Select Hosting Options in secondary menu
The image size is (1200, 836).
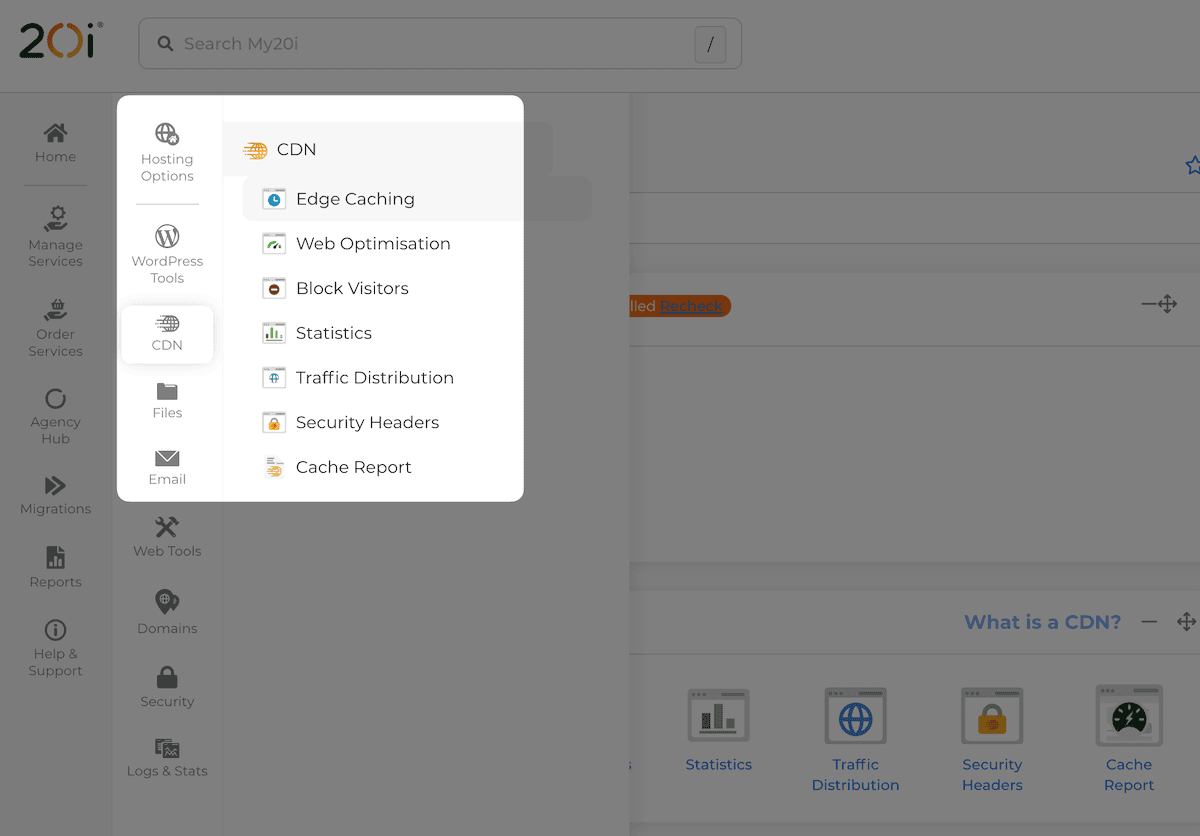coord(167,153)
